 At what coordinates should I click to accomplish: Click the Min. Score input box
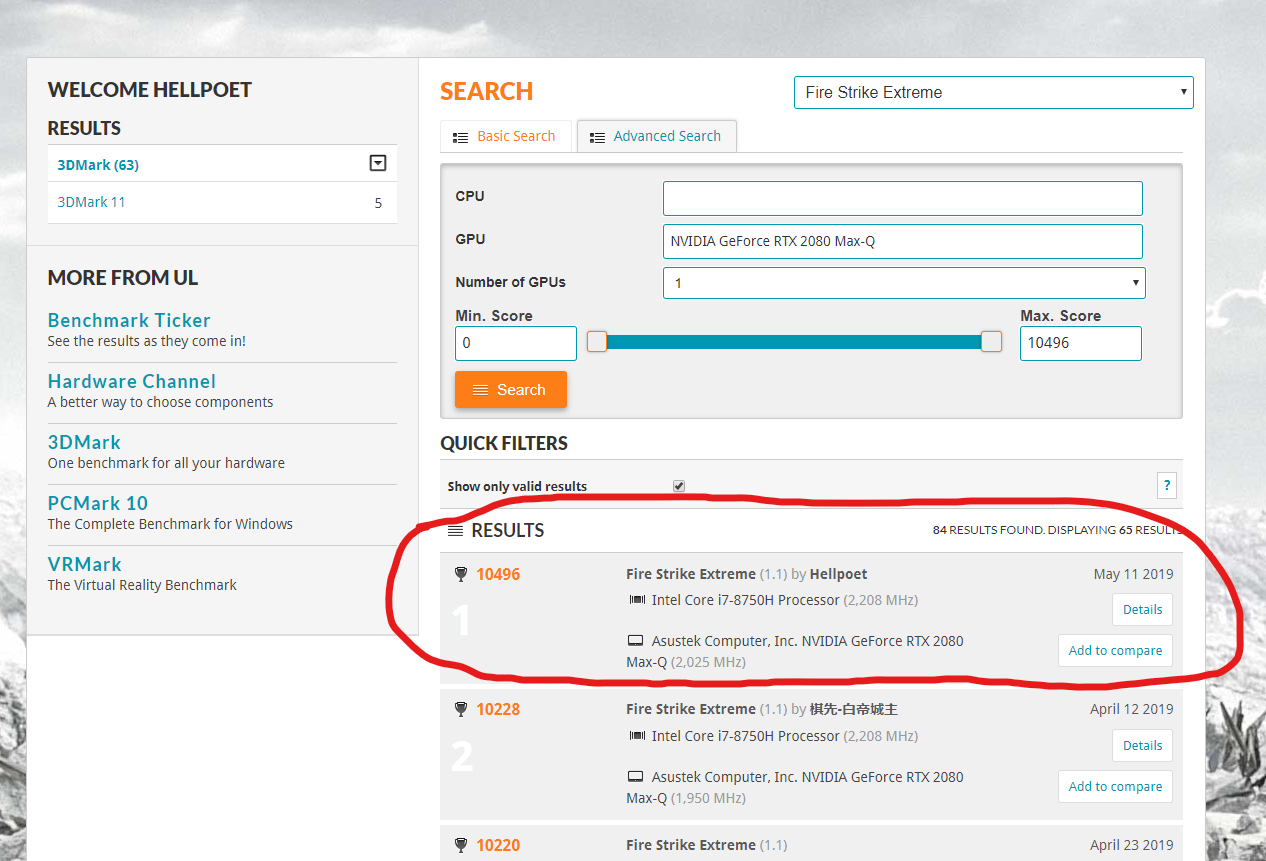[x=516, y=343]
